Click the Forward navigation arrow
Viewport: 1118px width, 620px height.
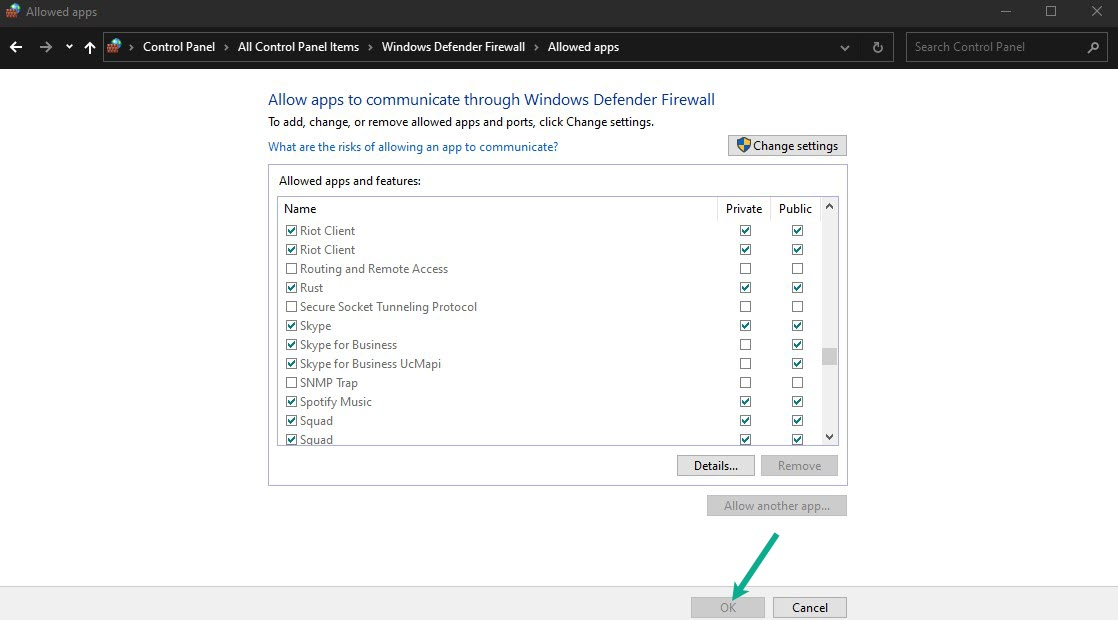46,47
